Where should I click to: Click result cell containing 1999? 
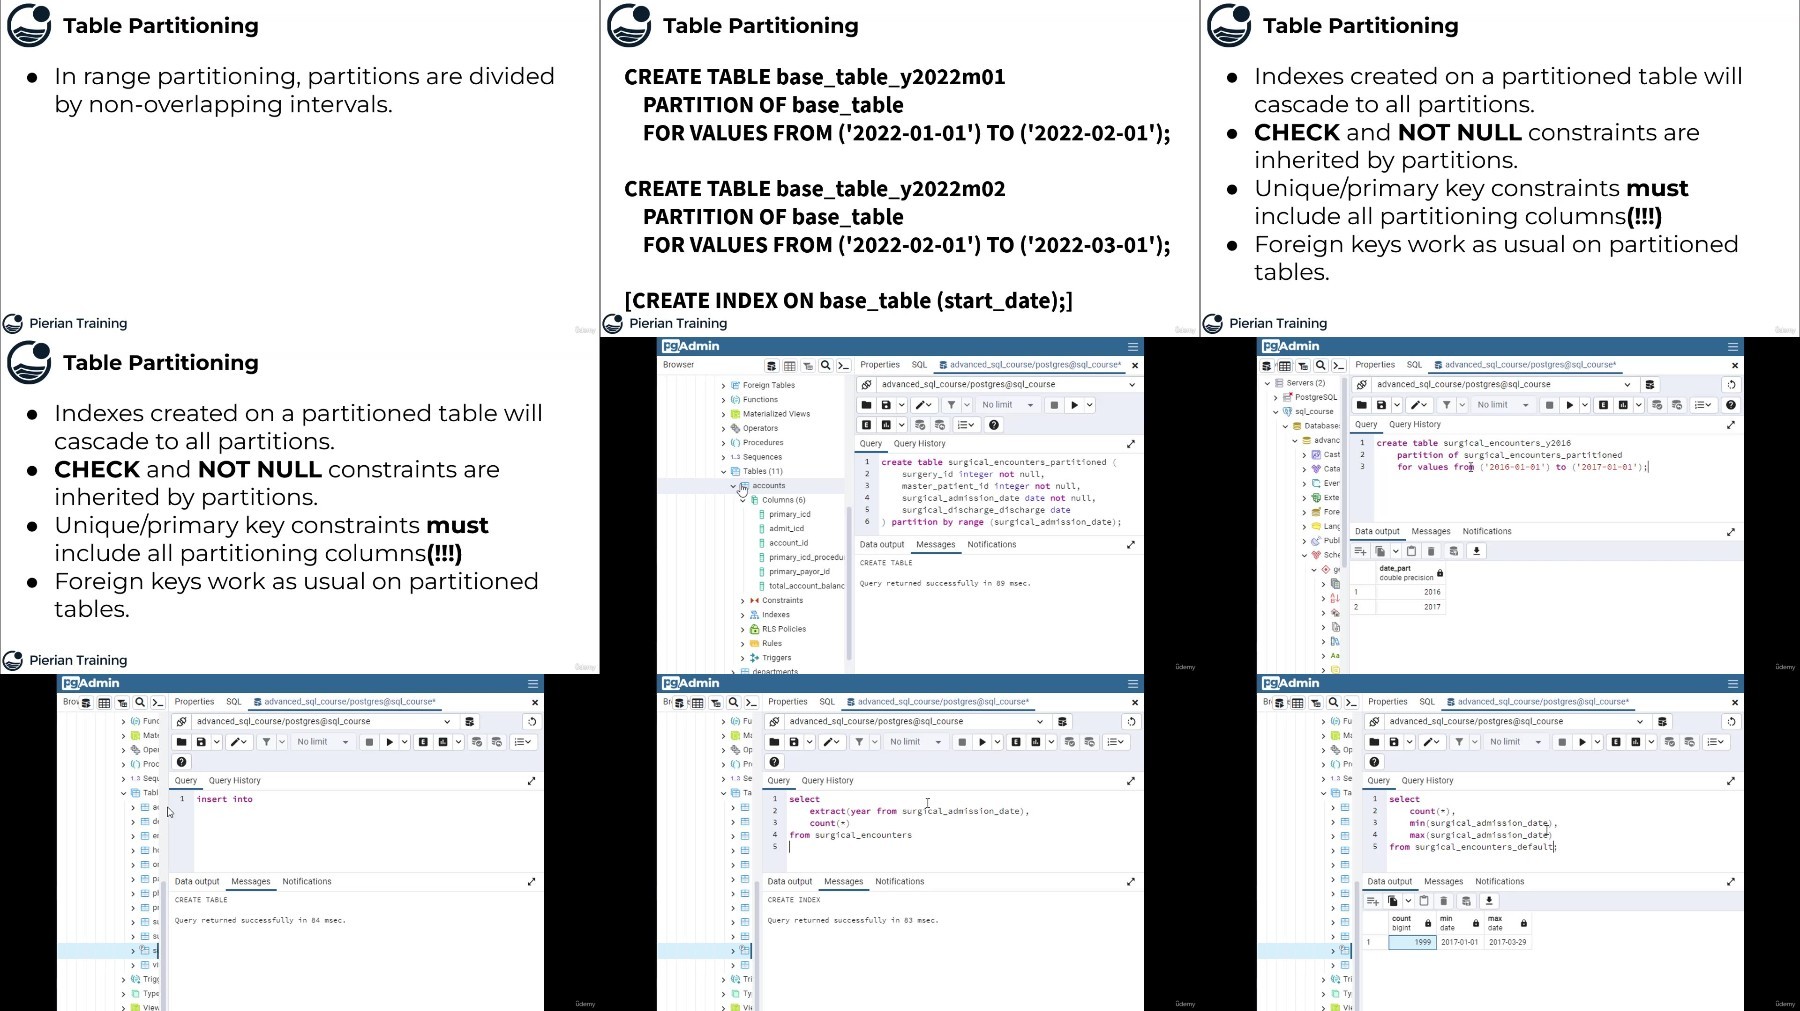[x=1412, y=942]
